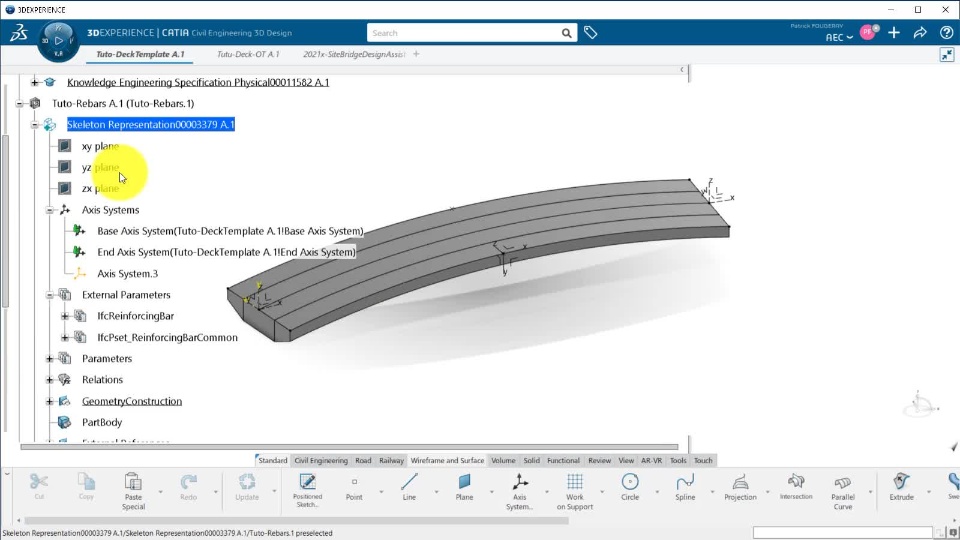Image resolution: width=960 pixels, height=540 pixels.
Task: Open the AR-VR toolbar tab
Action: click(651, 460)
